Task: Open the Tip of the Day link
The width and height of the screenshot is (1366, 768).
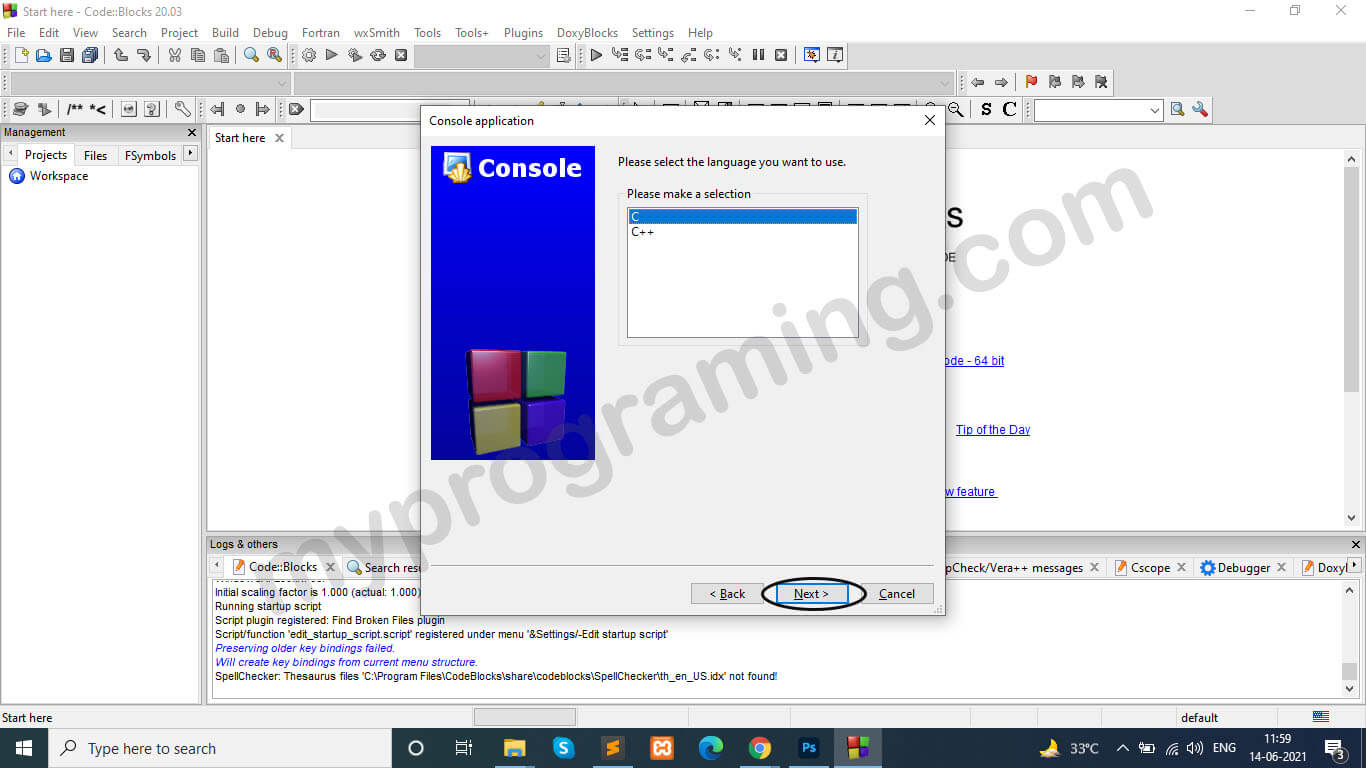Action: coord(992,429)
